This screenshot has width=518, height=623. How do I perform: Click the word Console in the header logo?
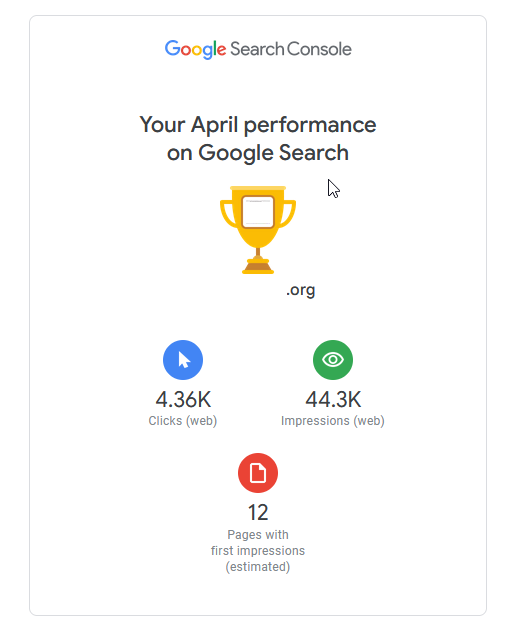[x=319, y=49]
